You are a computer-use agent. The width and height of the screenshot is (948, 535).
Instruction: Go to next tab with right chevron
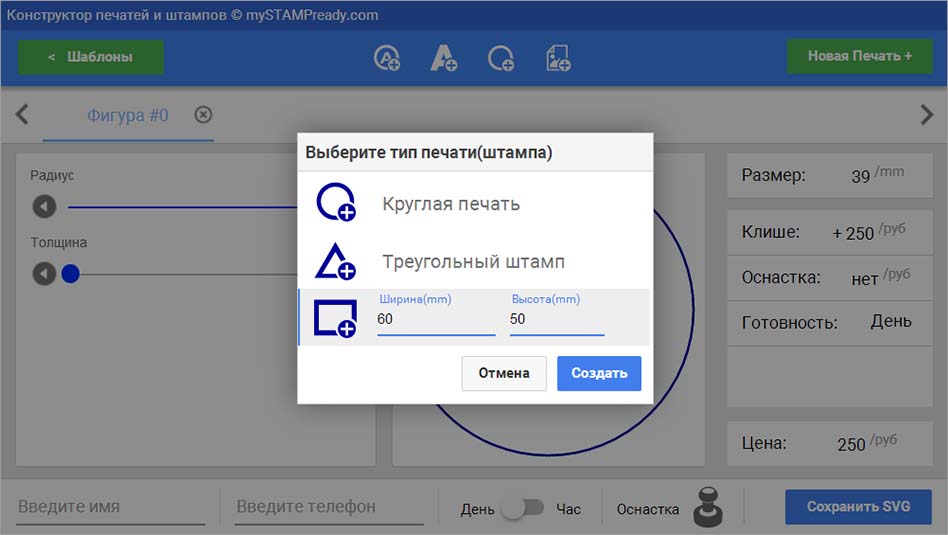pyautogui.click(x=926, y=114)
